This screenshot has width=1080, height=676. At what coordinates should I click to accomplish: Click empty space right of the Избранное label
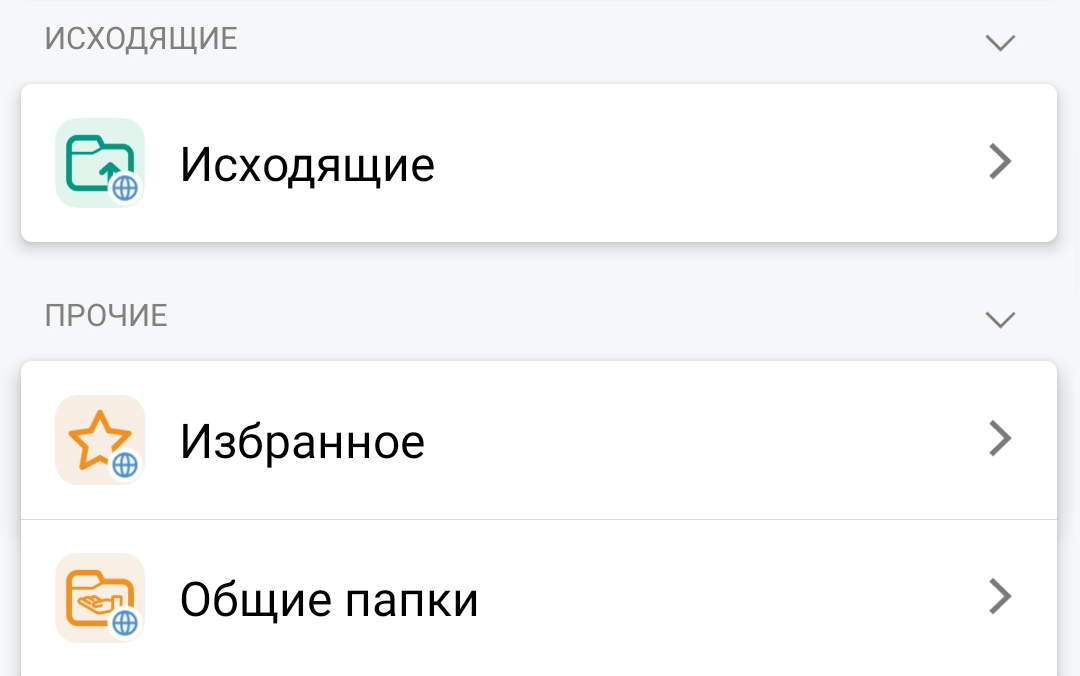[x=700, y=440]
